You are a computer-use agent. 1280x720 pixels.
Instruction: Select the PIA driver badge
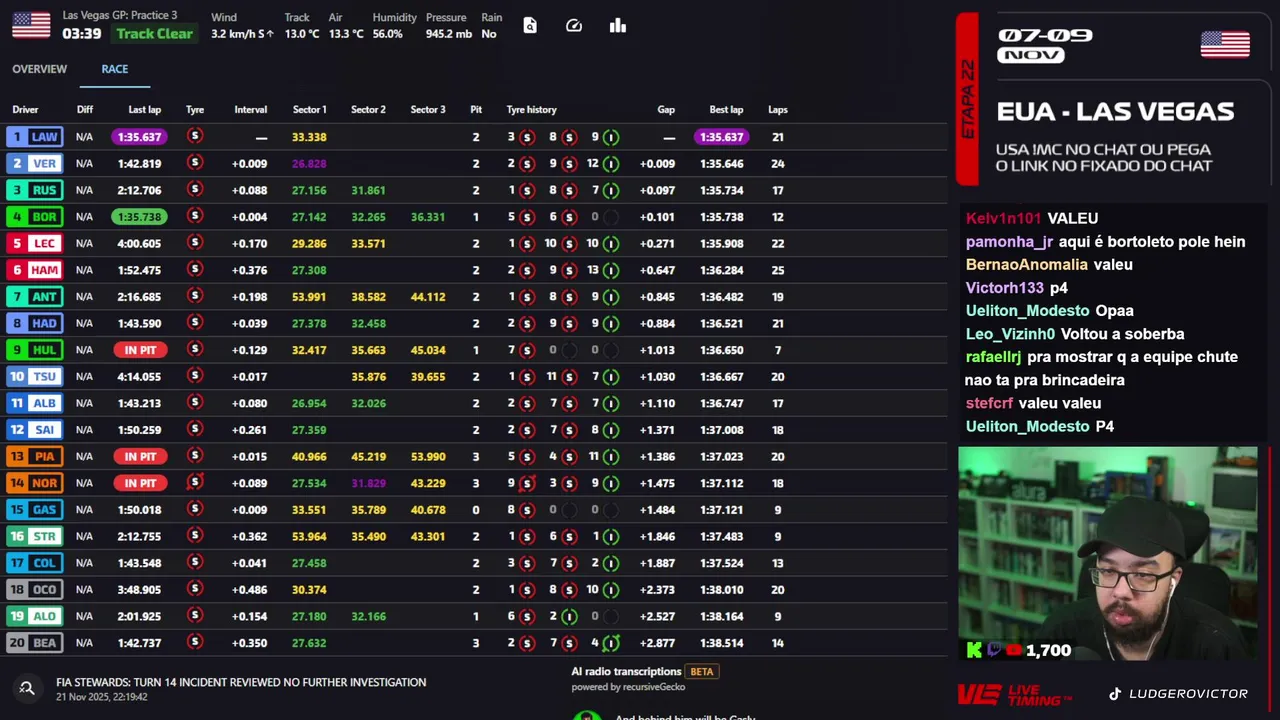[x=34, y=456]
